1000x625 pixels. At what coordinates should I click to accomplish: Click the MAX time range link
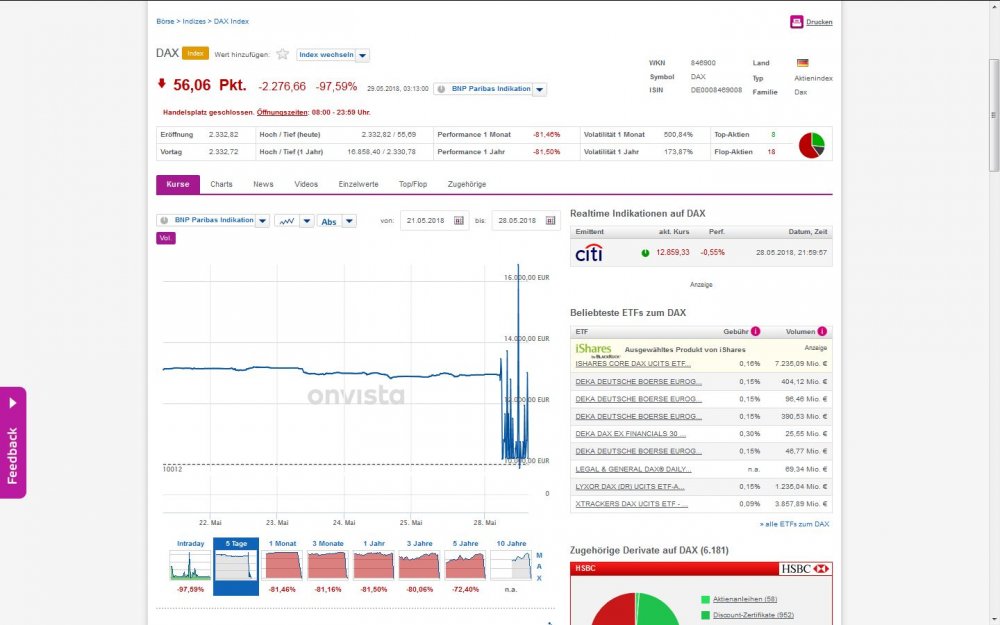[540, 567]
